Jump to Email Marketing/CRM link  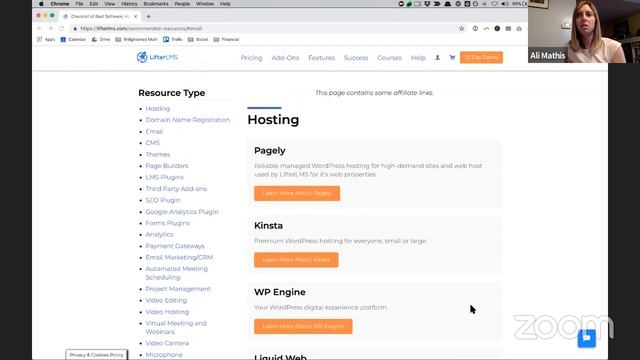[179, 258]
